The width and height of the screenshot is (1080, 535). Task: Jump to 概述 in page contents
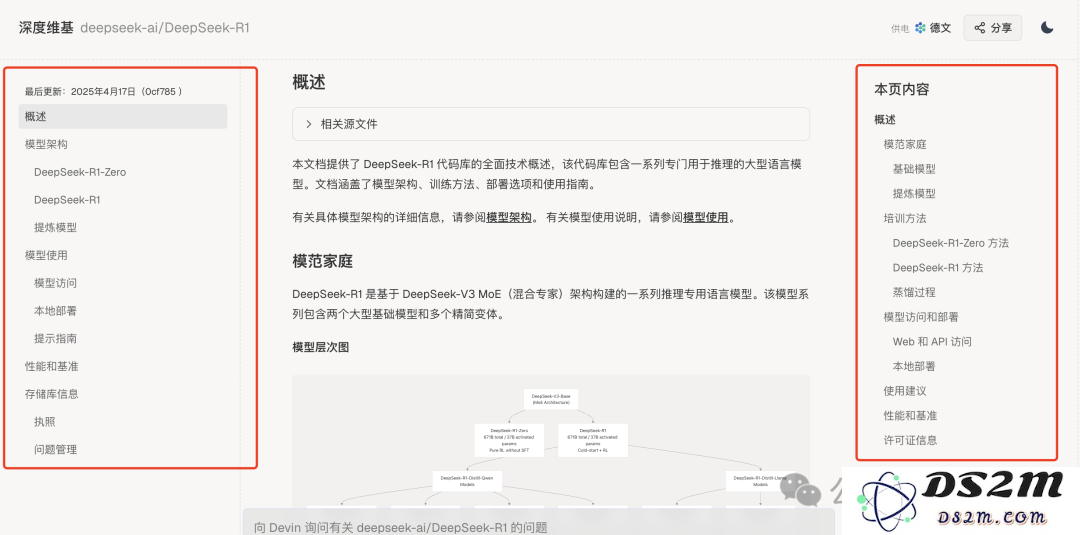click(885, 119)
